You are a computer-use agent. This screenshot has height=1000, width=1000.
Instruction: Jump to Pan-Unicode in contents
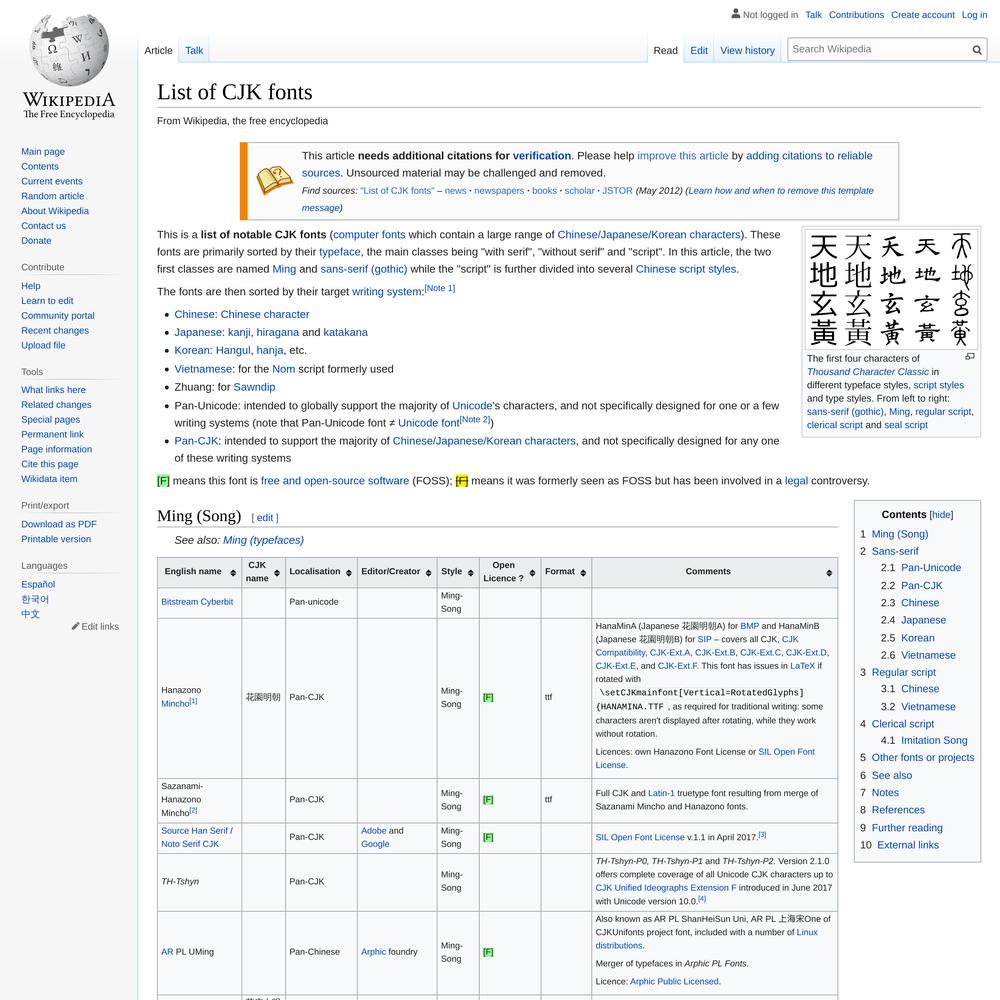930,568
